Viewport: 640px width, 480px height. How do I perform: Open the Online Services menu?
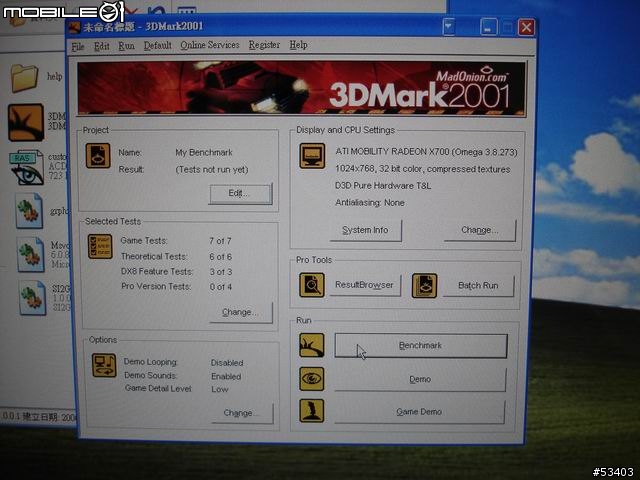(210, 45)
